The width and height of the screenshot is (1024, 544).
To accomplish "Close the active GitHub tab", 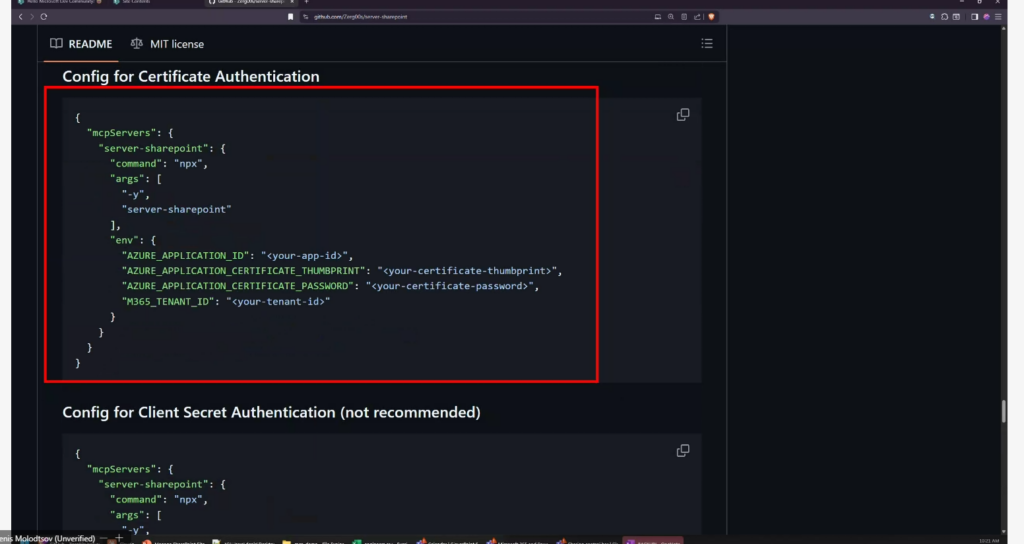I will click(x=292, y=2).
